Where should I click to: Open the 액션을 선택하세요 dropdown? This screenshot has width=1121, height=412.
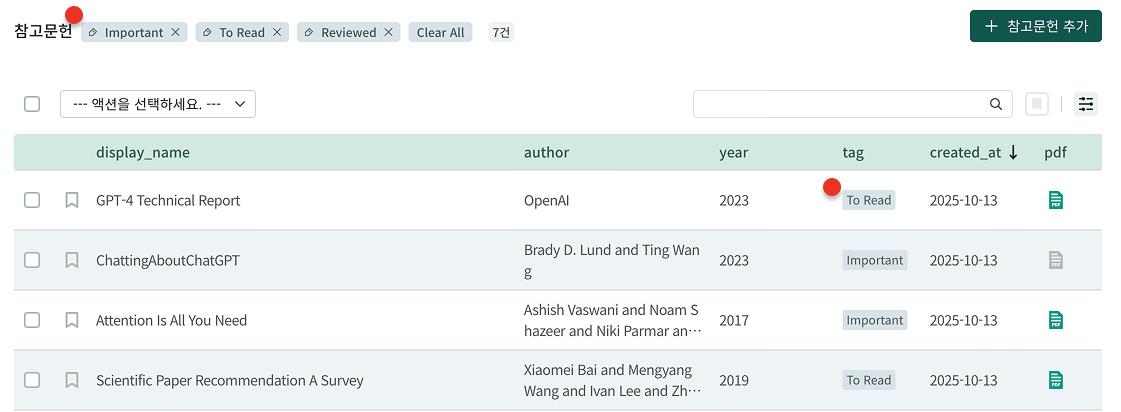point(158,104)
